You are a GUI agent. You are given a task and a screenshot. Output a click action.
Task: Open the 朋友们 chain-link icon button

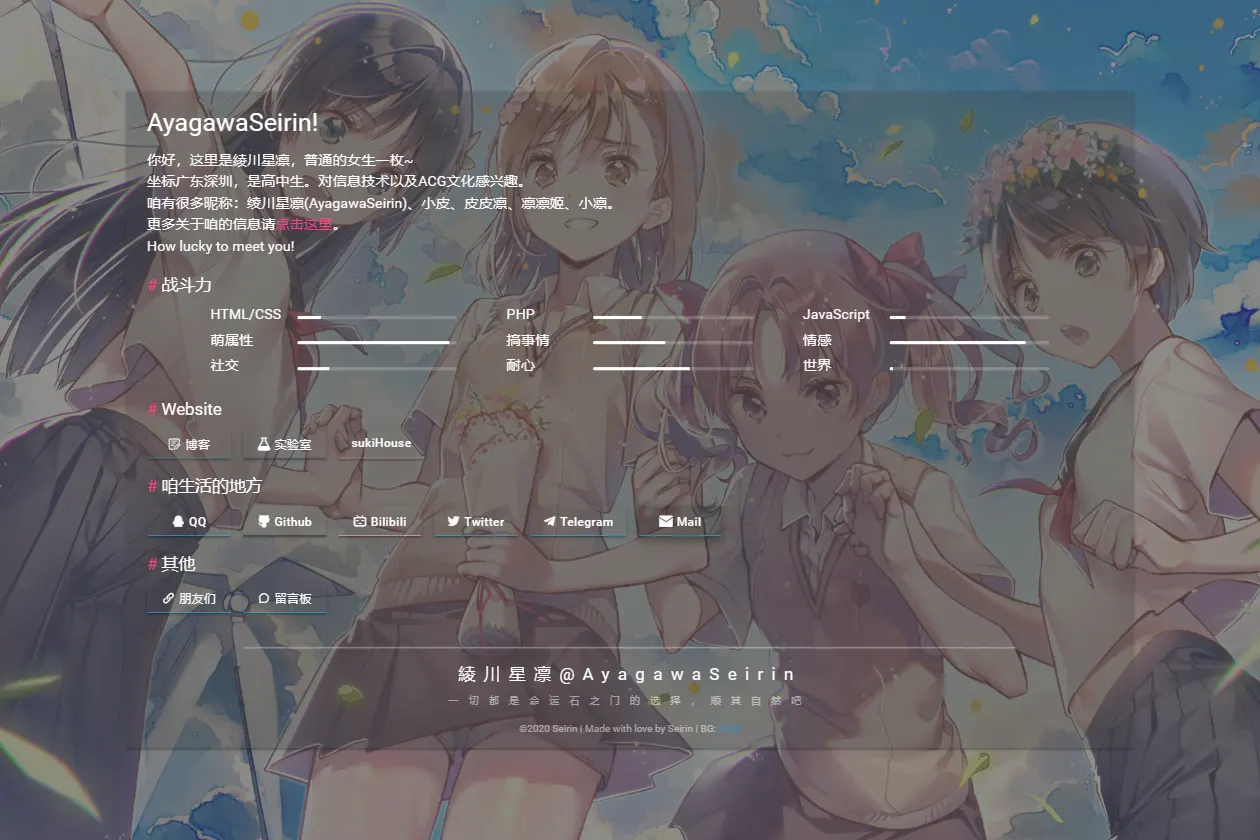point(189,599)
